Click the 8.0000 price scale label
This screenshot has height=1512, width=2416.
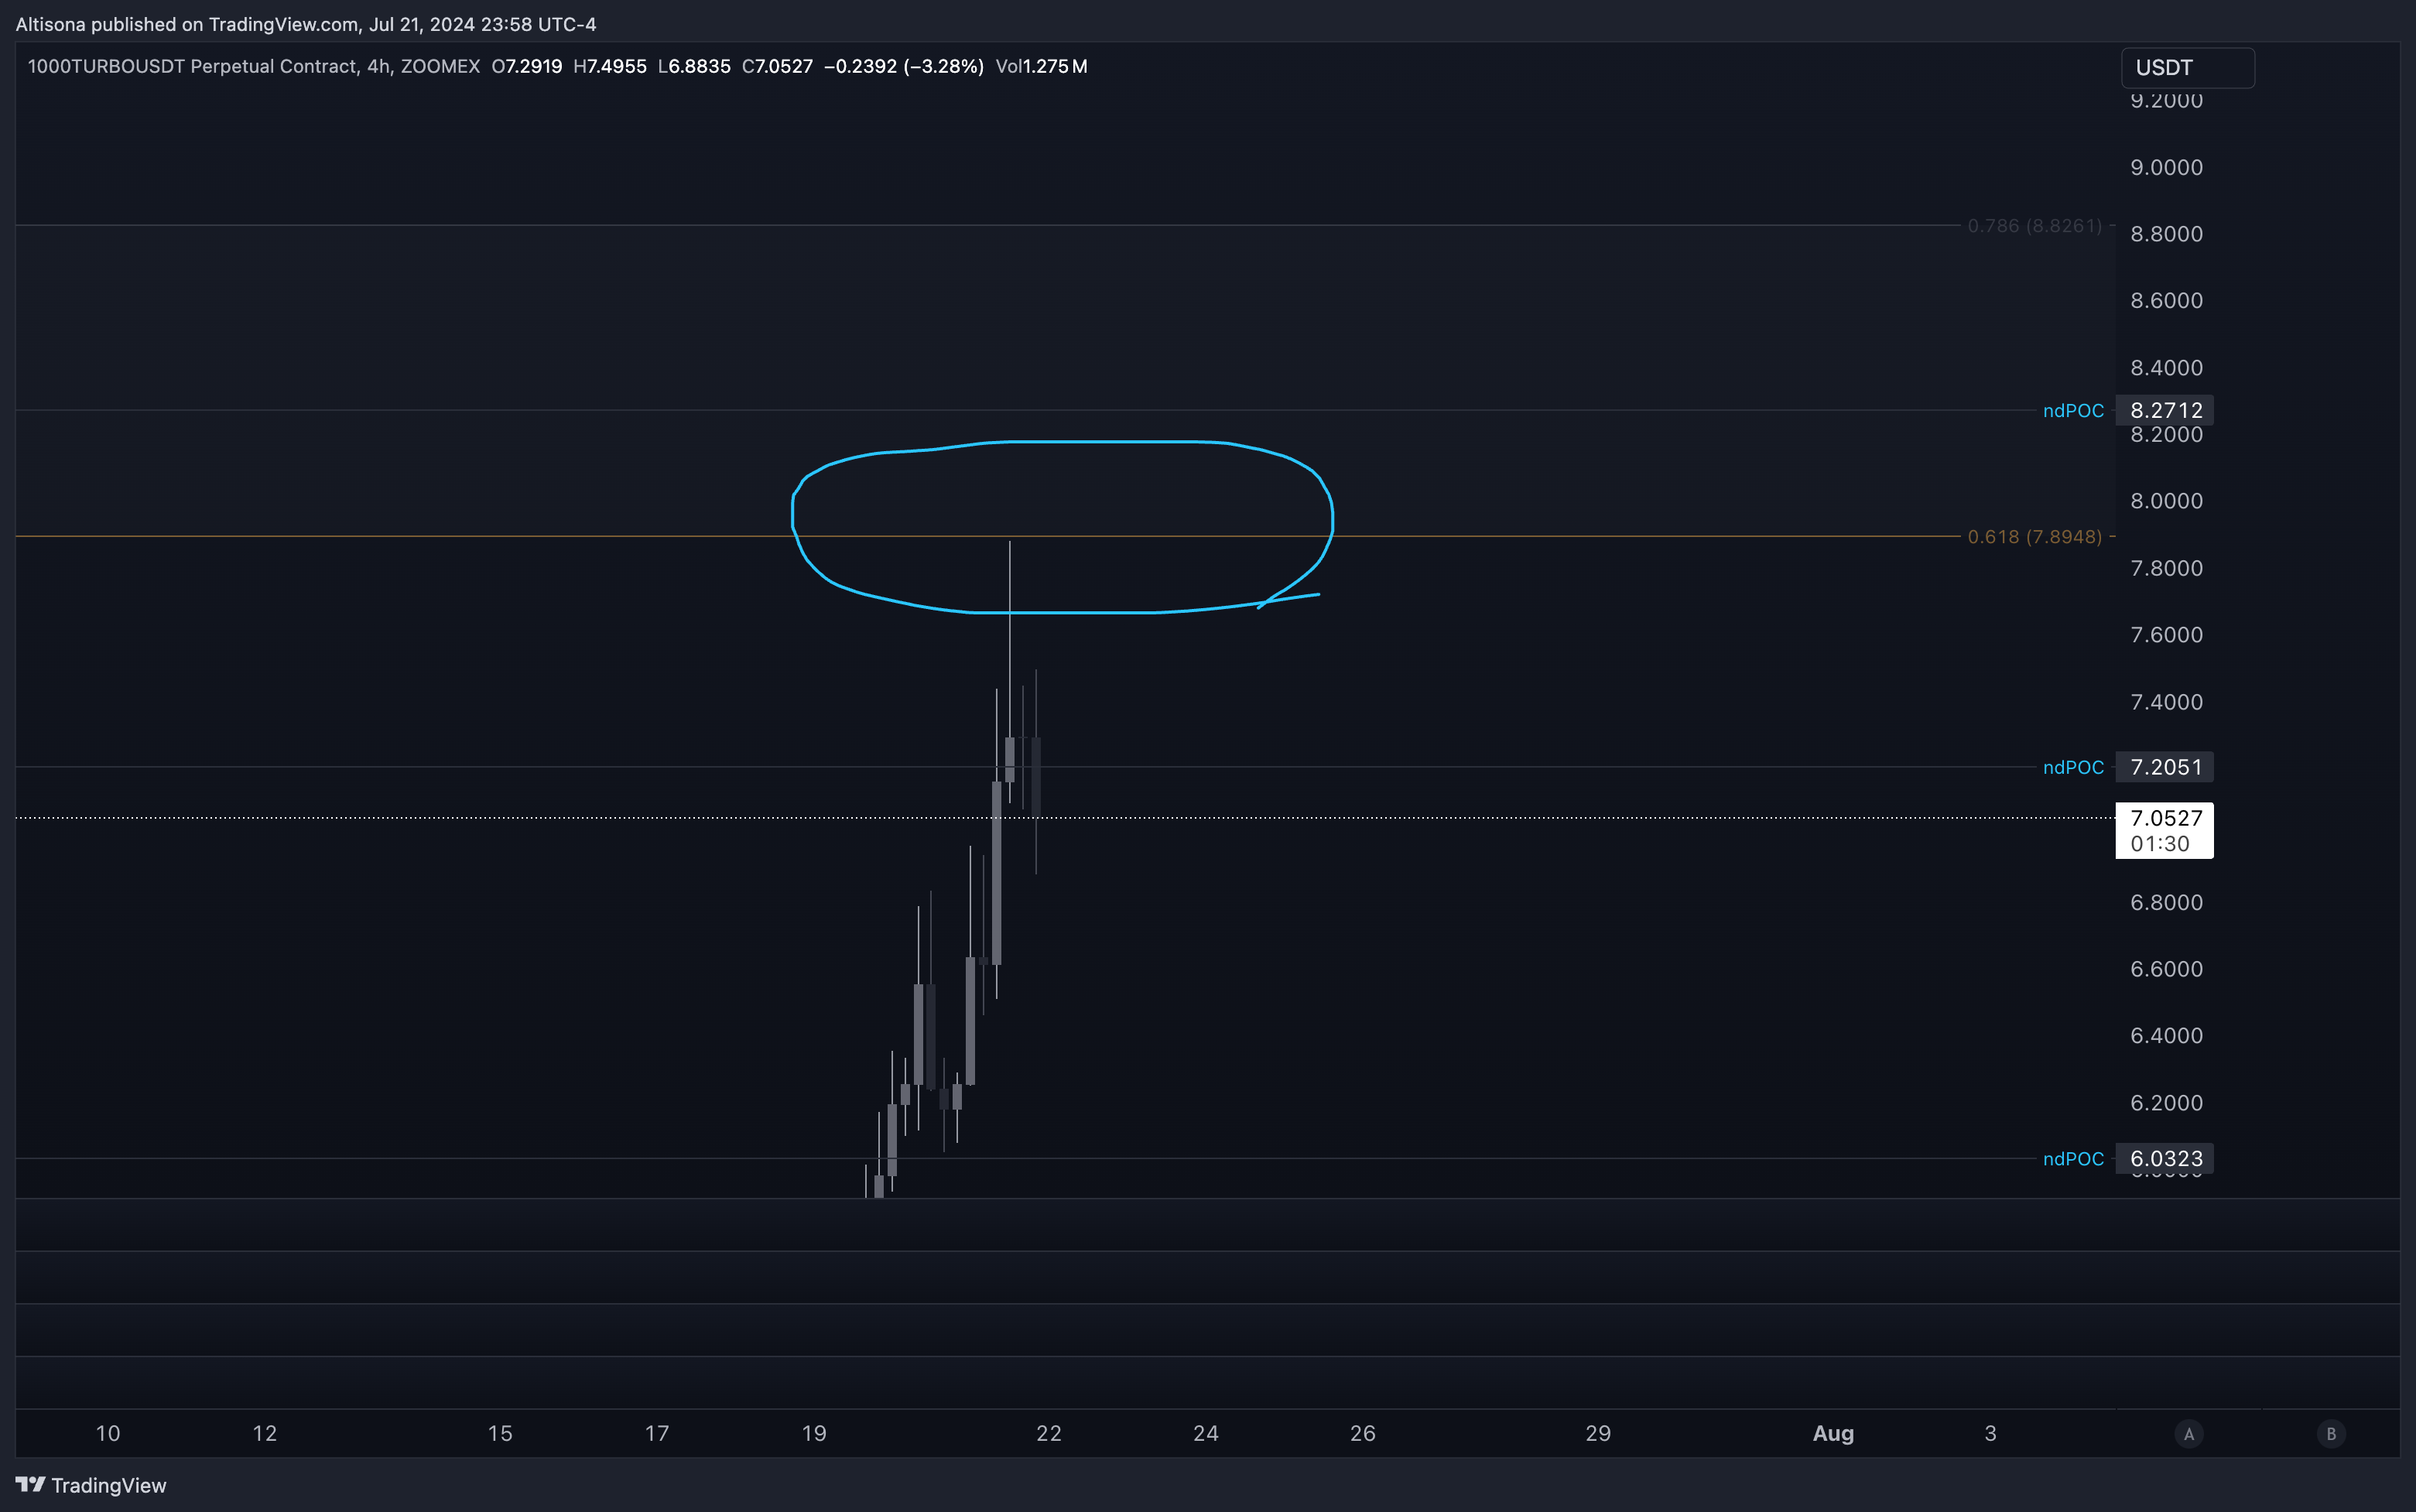pyautogui.click(x=2166, y=501)
